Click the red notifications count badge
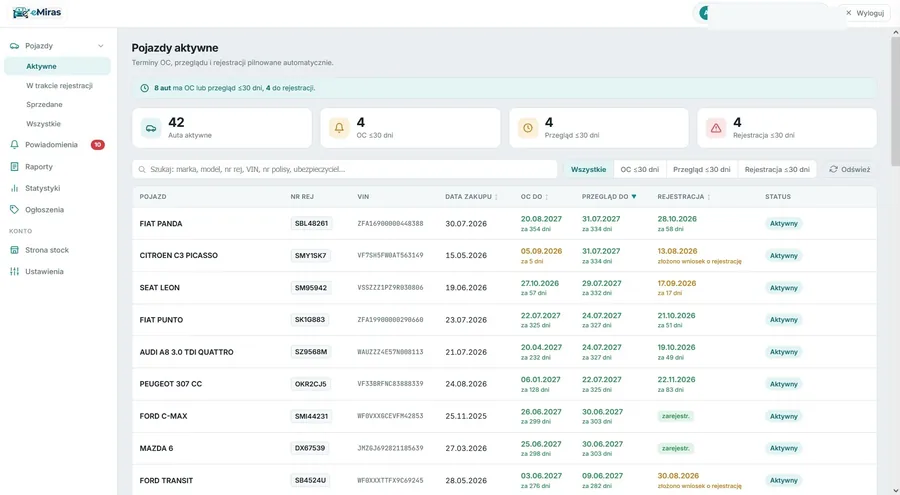The width and height of the screenshot is (900, 495). (98, 145)
